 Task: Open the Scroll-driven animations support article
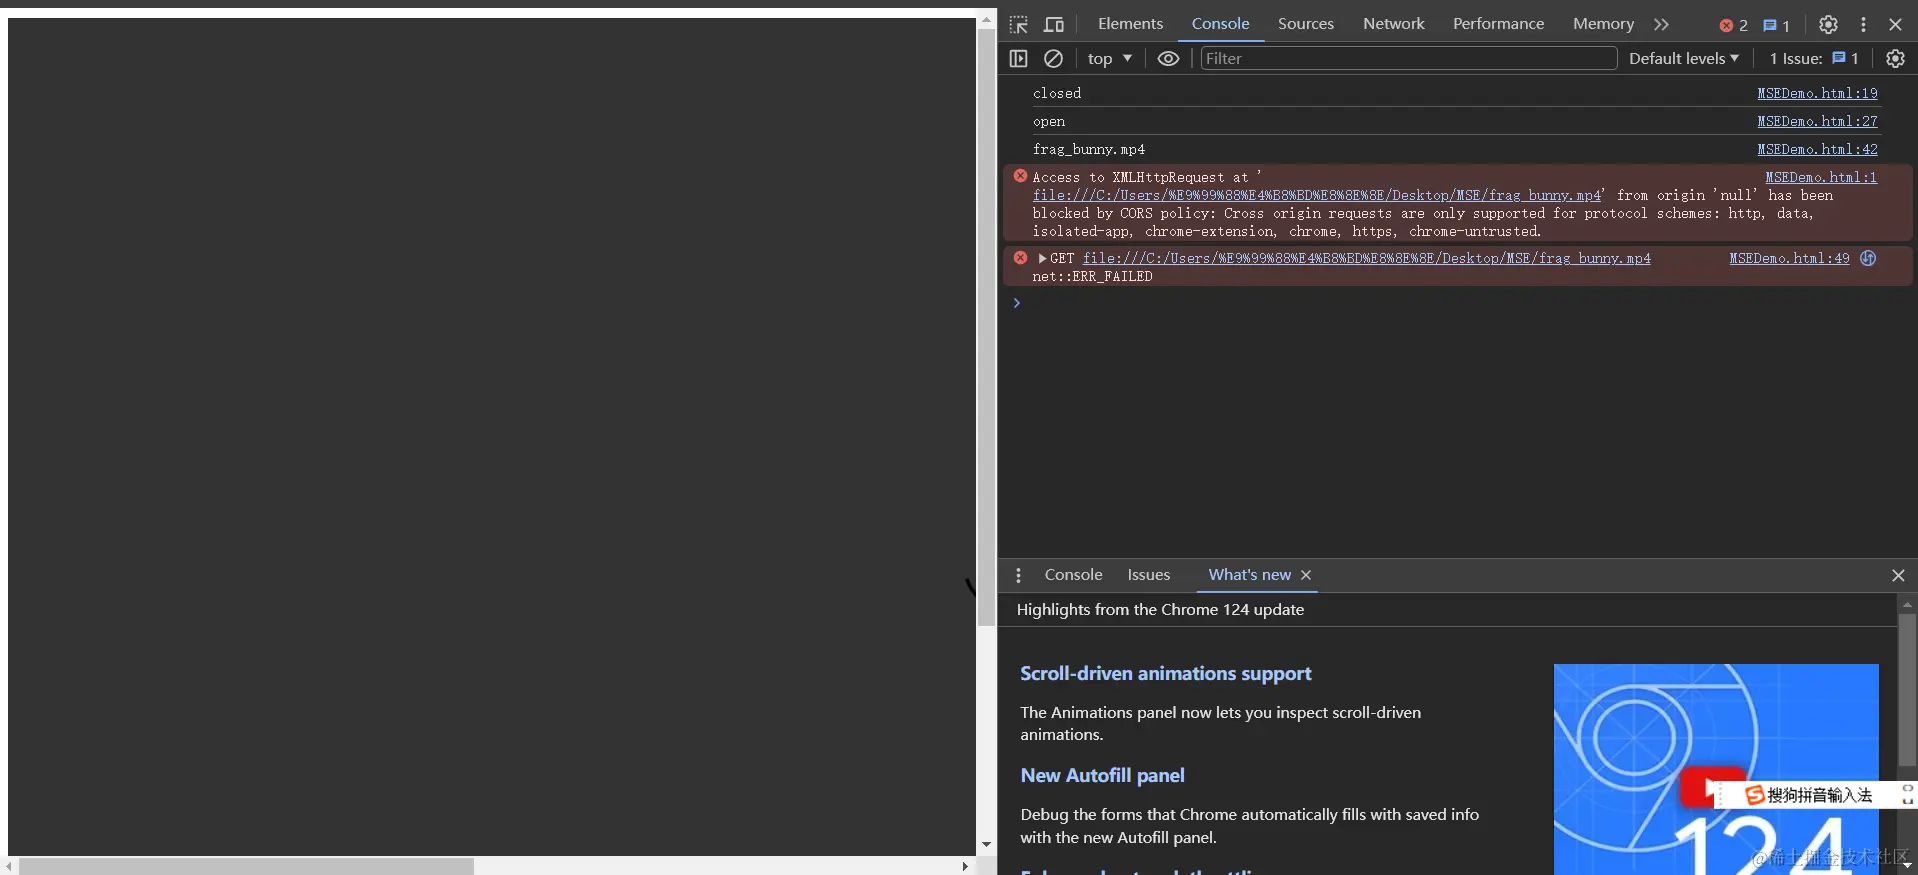click(1165, 673)
